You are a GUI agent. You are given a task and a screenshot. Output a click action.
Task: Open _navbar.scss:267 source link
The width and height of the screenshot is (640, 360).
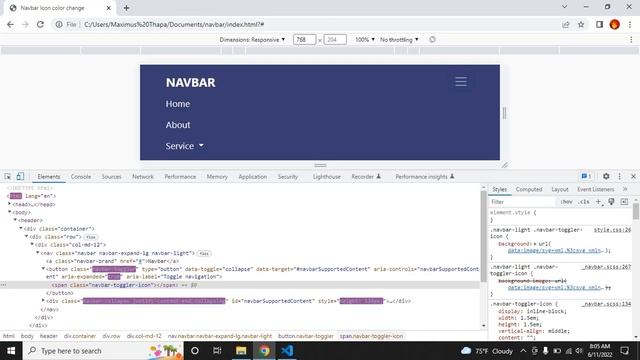pos(607,267)
